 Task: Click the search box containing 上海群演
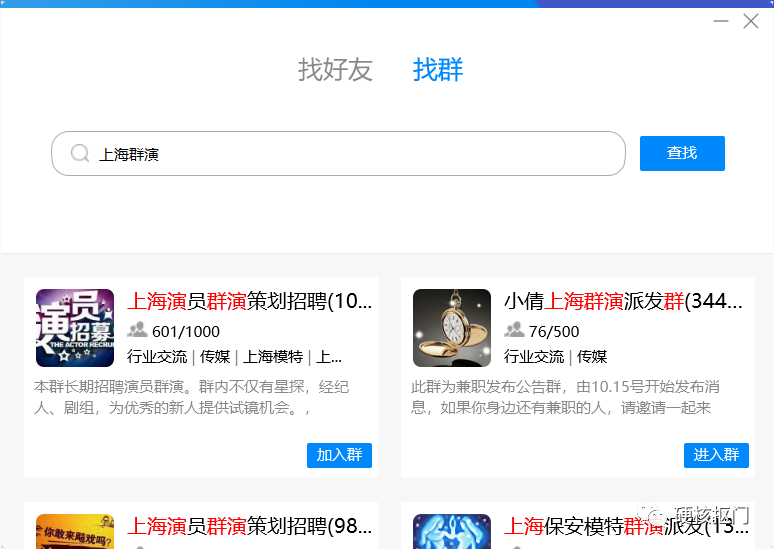pos(338,154)
